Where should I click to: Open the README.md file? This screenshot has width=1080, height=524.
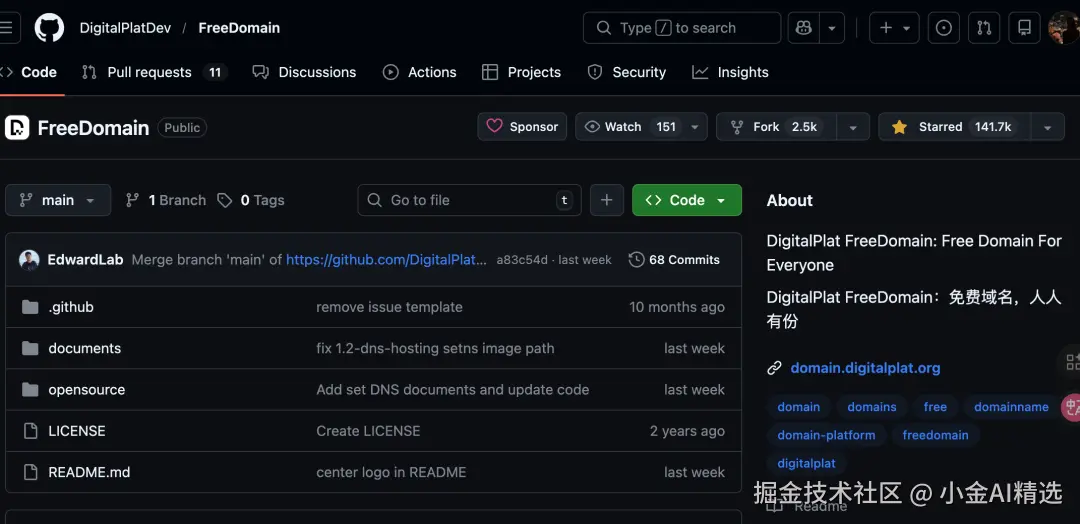point(90,472)
